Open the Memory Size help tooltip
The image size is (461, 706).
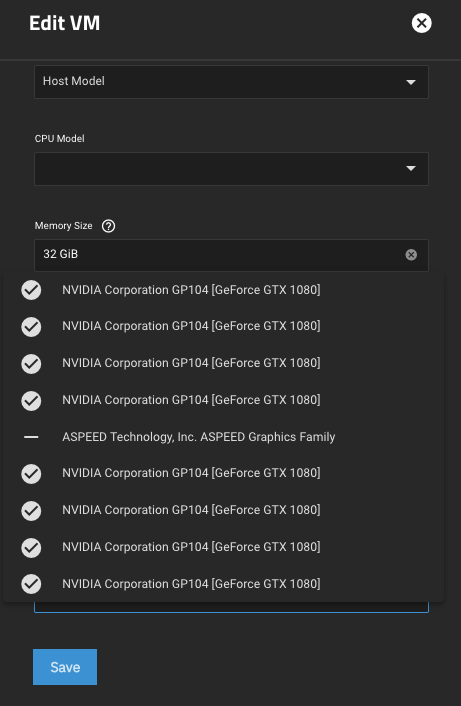point(108,226)
